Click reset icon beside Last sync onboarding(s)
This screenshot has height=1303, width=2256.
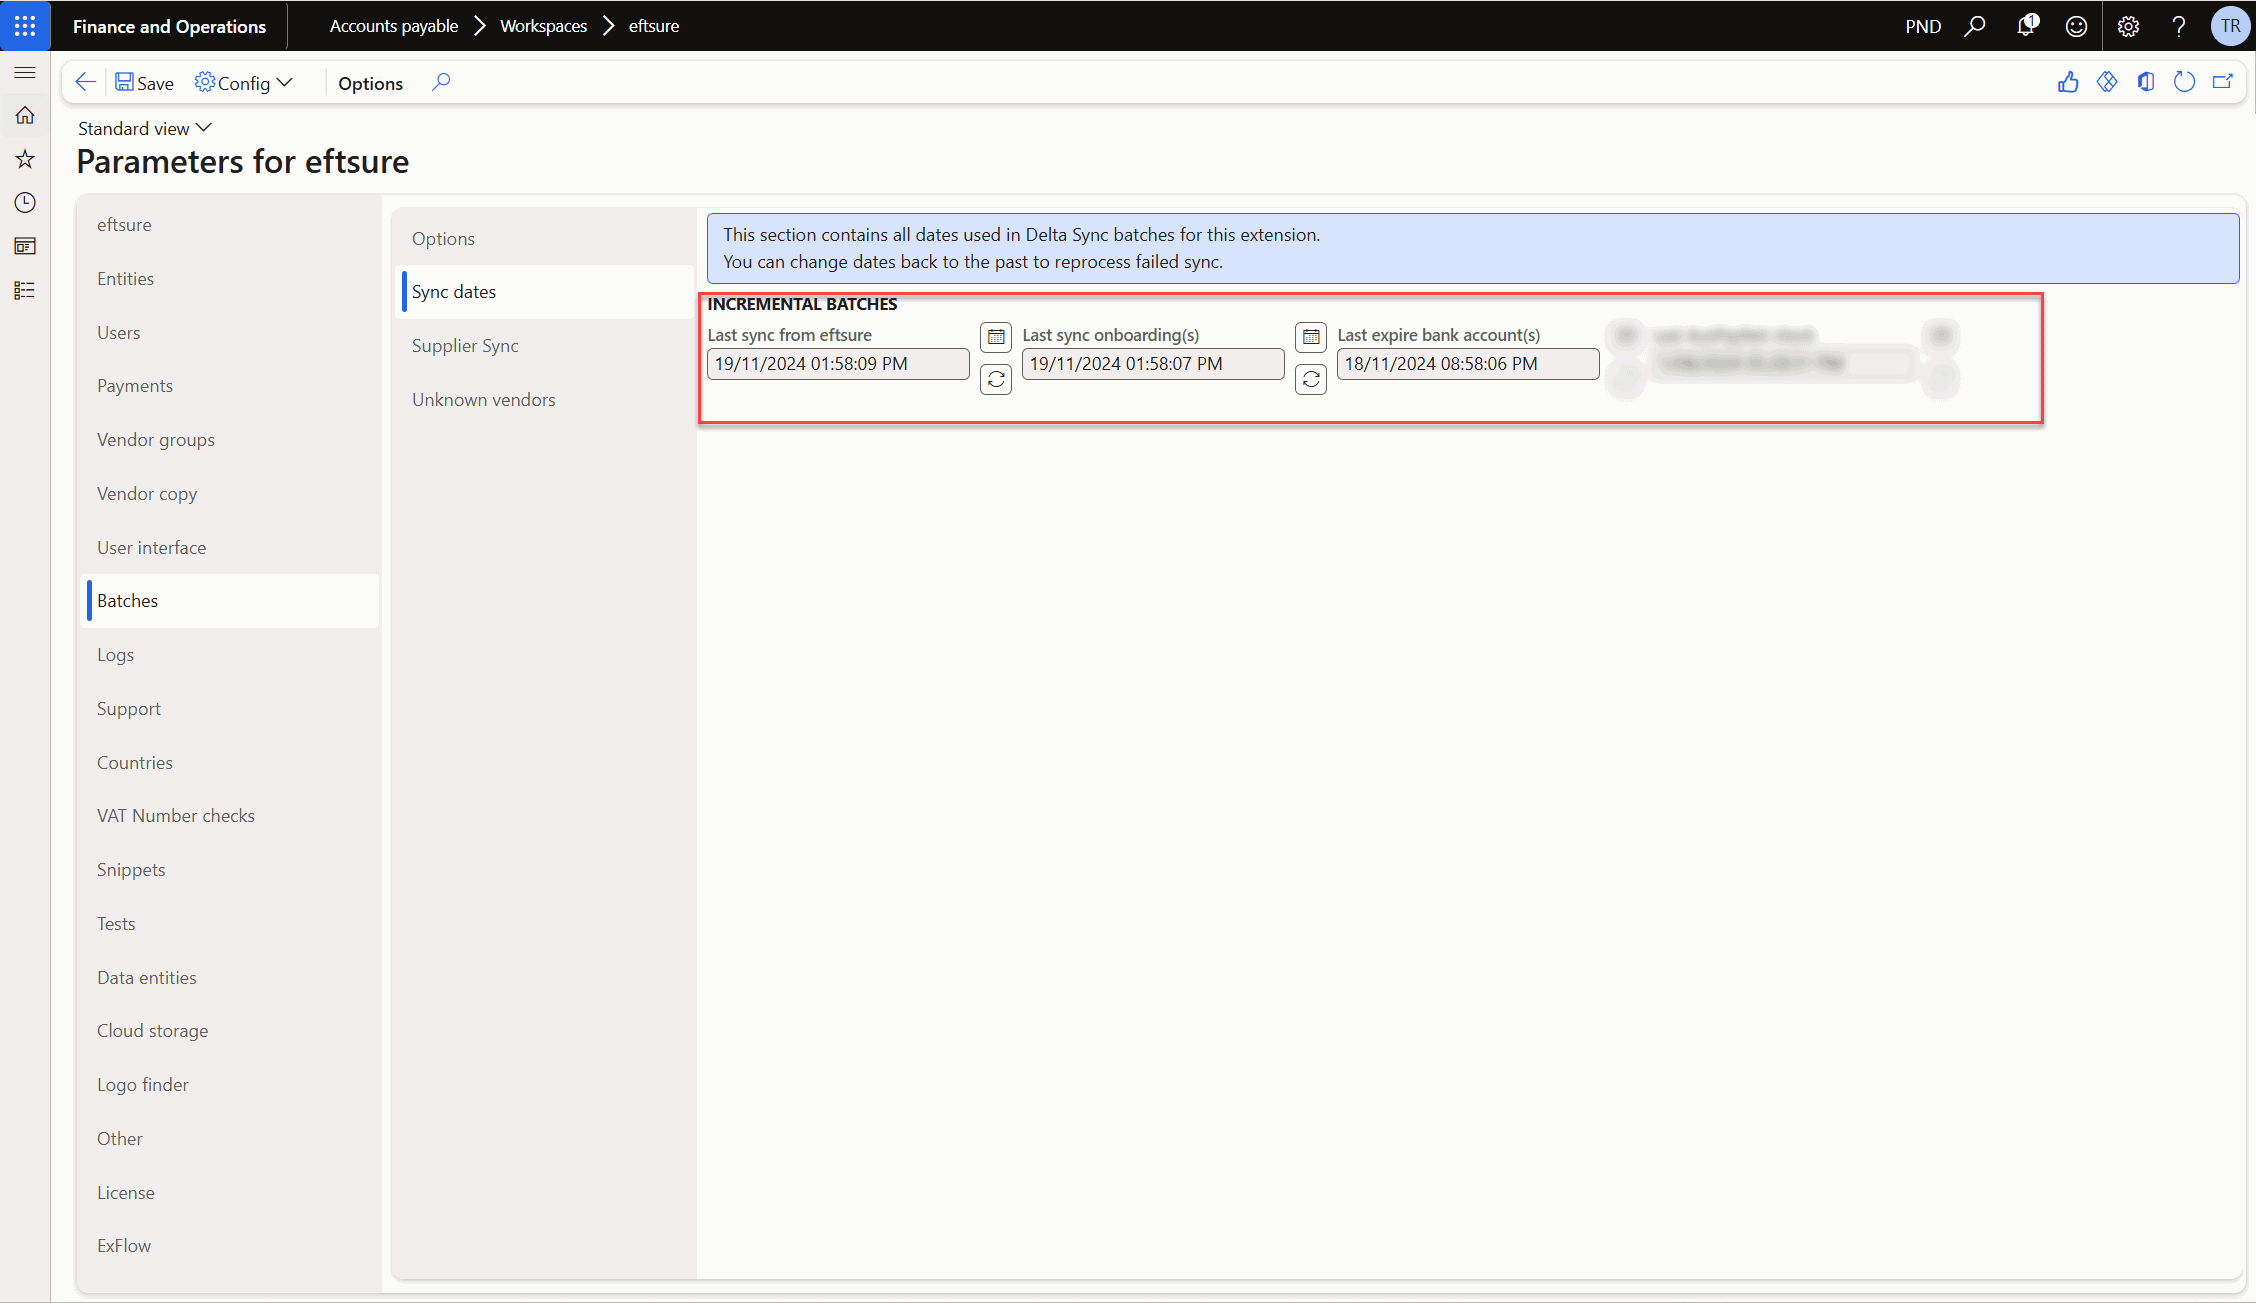click(1311, 380)
